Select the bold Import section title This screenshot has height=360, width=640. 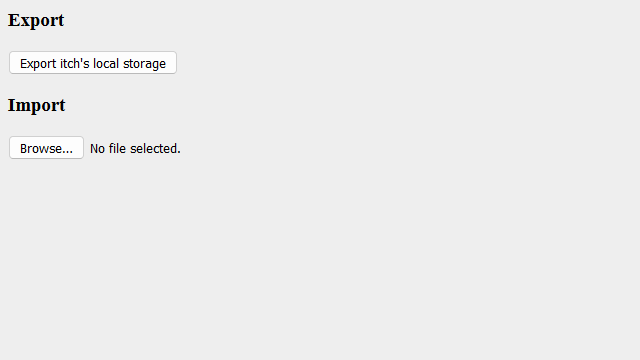point(36,105)
